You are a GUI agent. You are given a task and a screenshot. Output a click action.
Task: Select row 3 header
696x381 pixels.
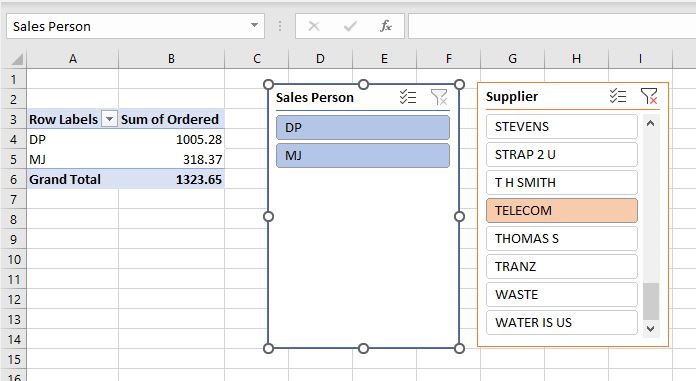pyautogui.click(x=13, y=119)
